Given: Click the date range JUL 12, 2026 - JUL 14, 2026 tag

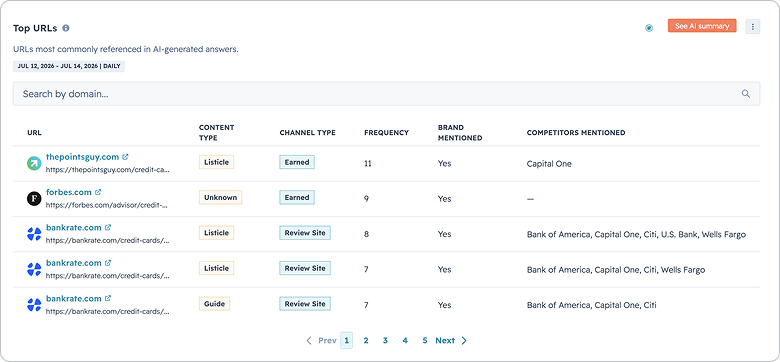Looking at the screenshot, I should [x=69, y=66].
